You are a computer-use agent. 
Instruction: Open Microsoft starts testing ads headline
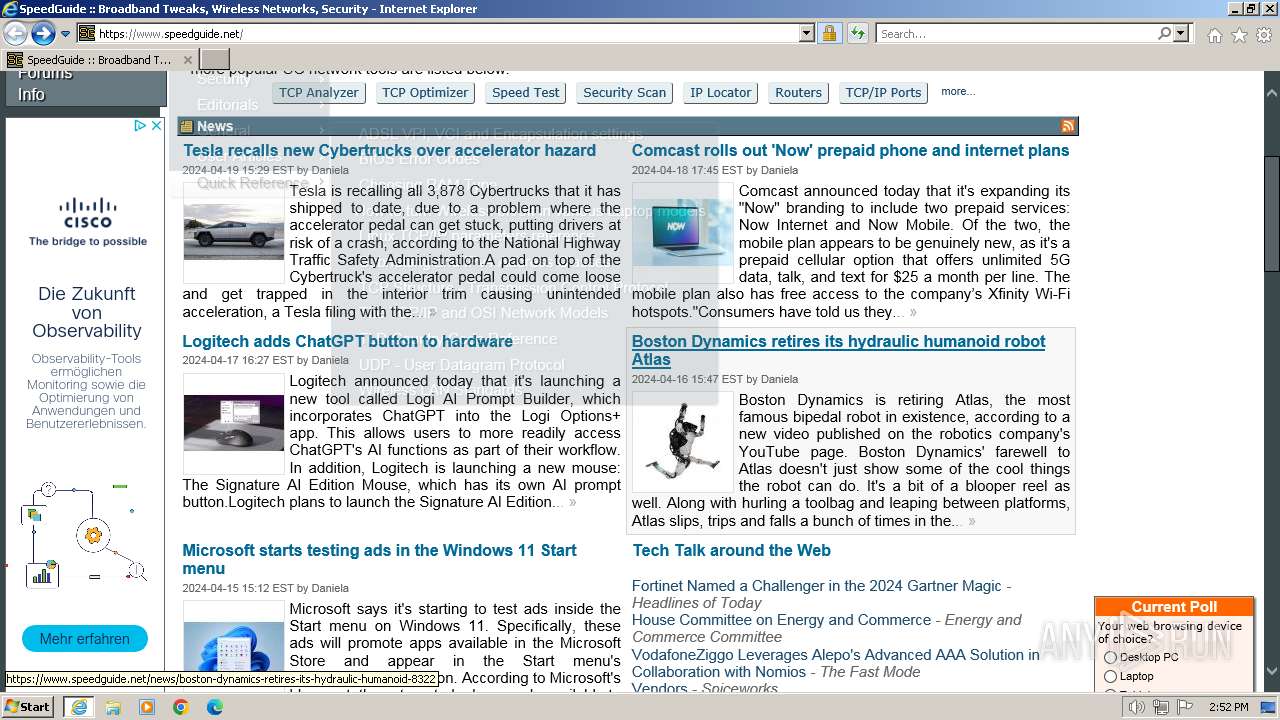[x=379, y=560]
